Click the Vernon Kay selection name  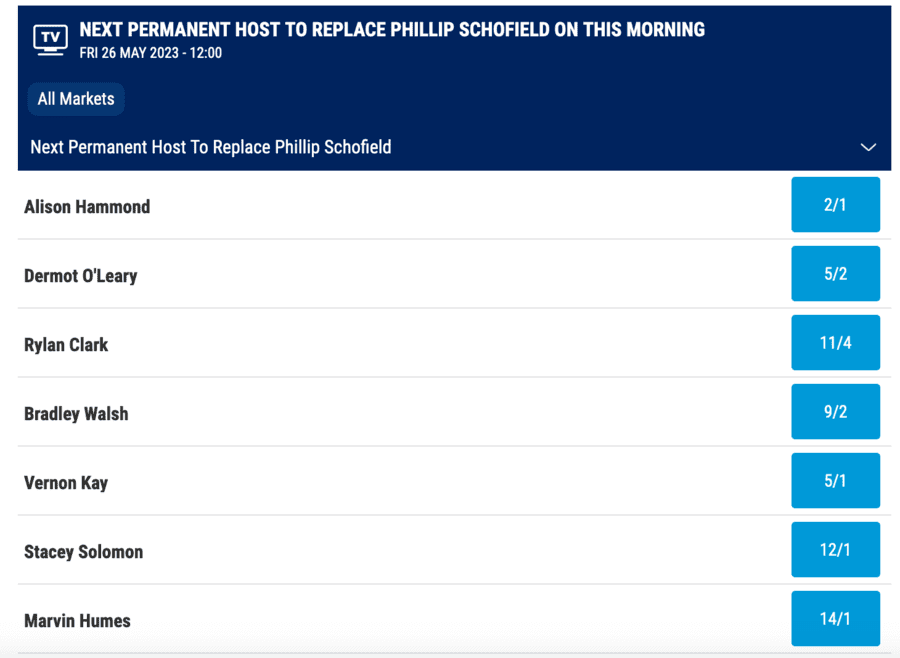65,481
